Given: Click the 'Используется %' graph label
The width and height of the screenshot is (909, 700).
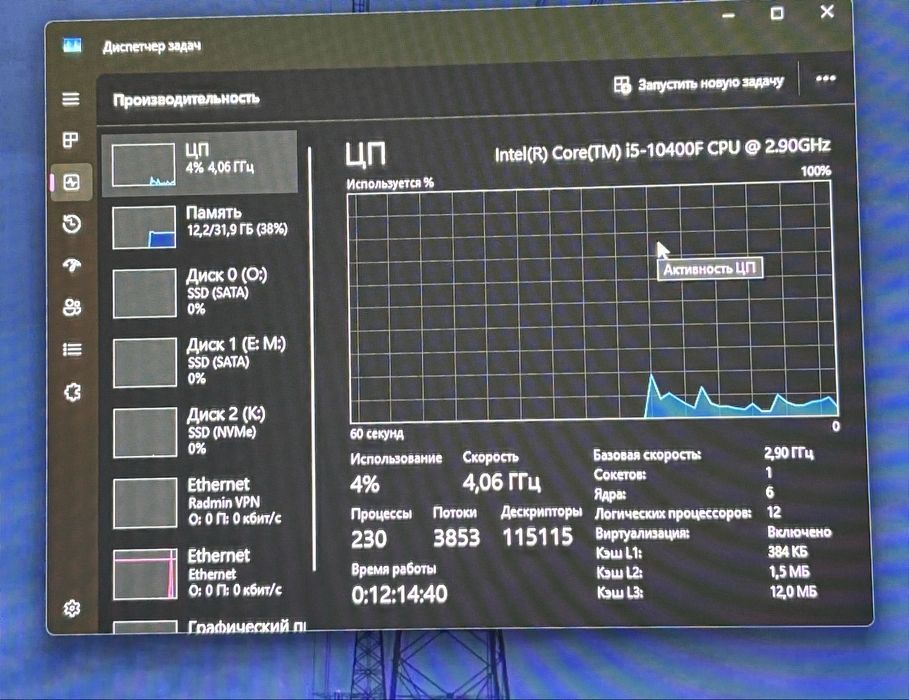Looking at the screenshot, I should click(x=390, y=183).
